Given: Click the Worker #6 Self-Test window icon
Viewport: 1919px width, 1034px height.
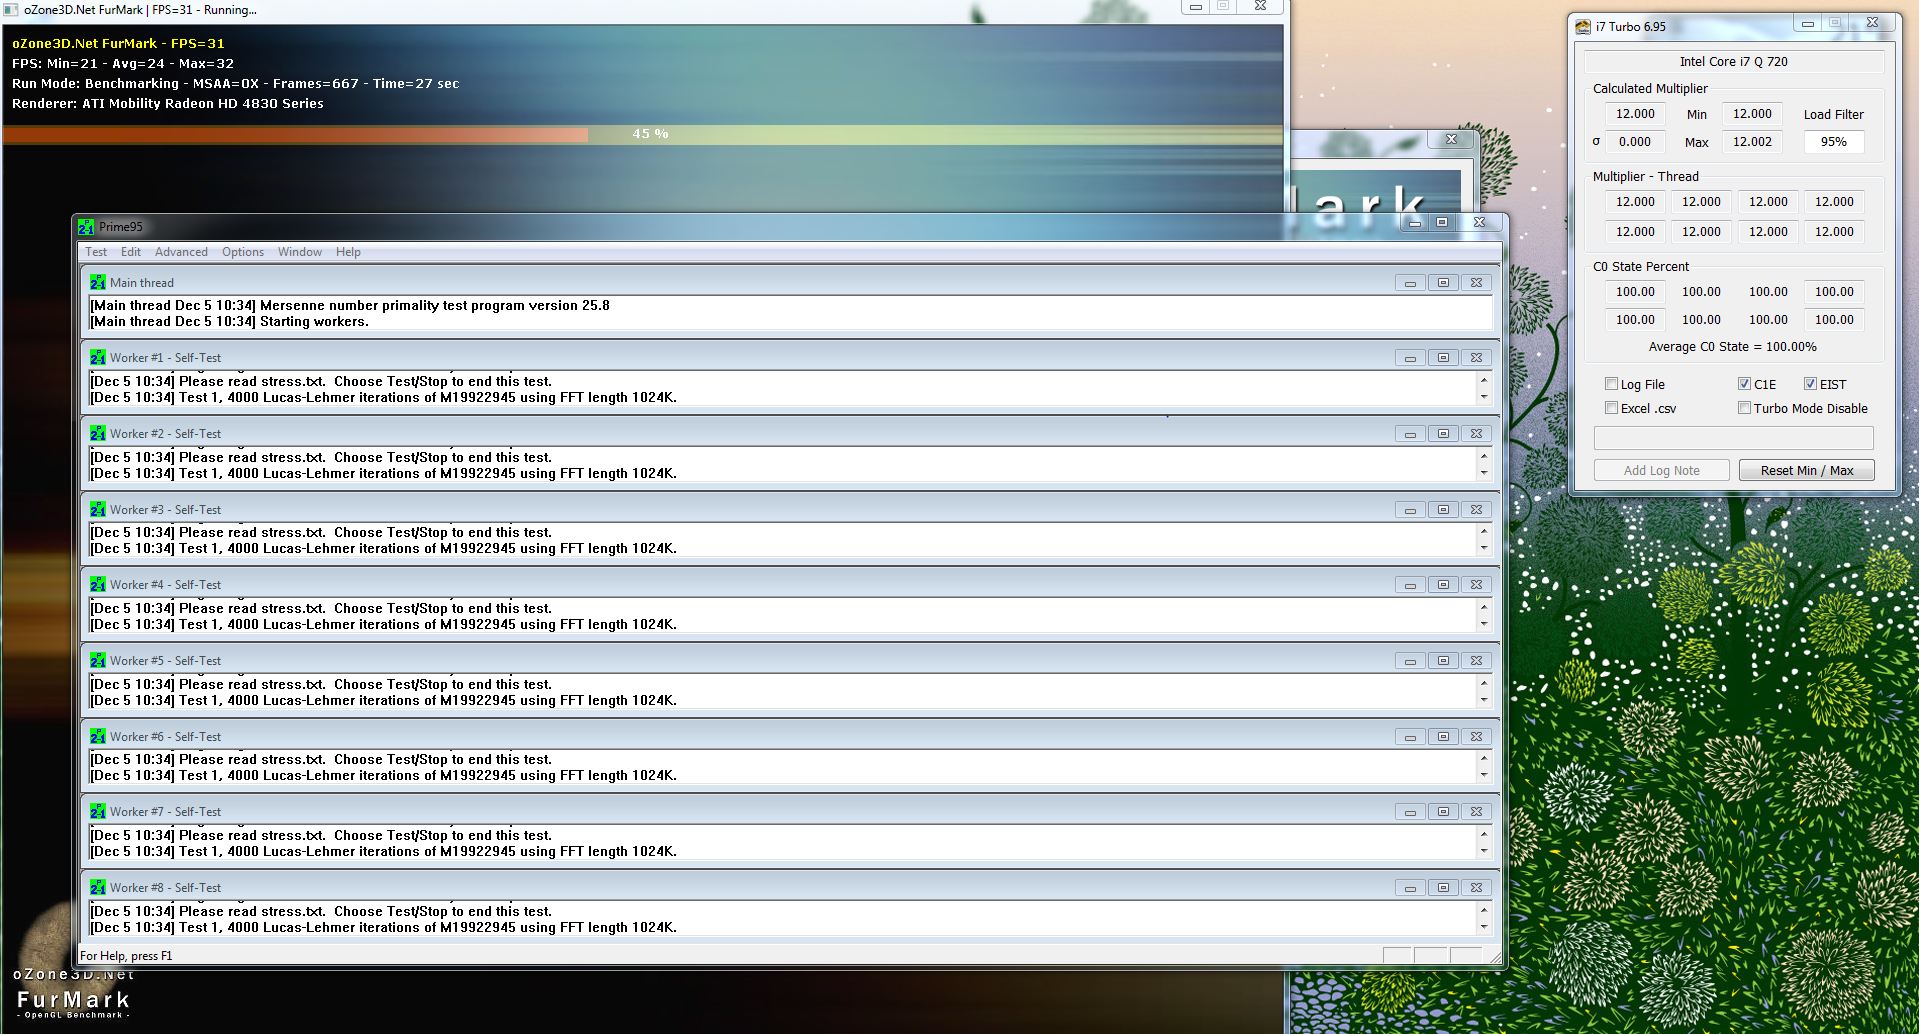Looking at the screenshot, I should (x=97, y=737).
